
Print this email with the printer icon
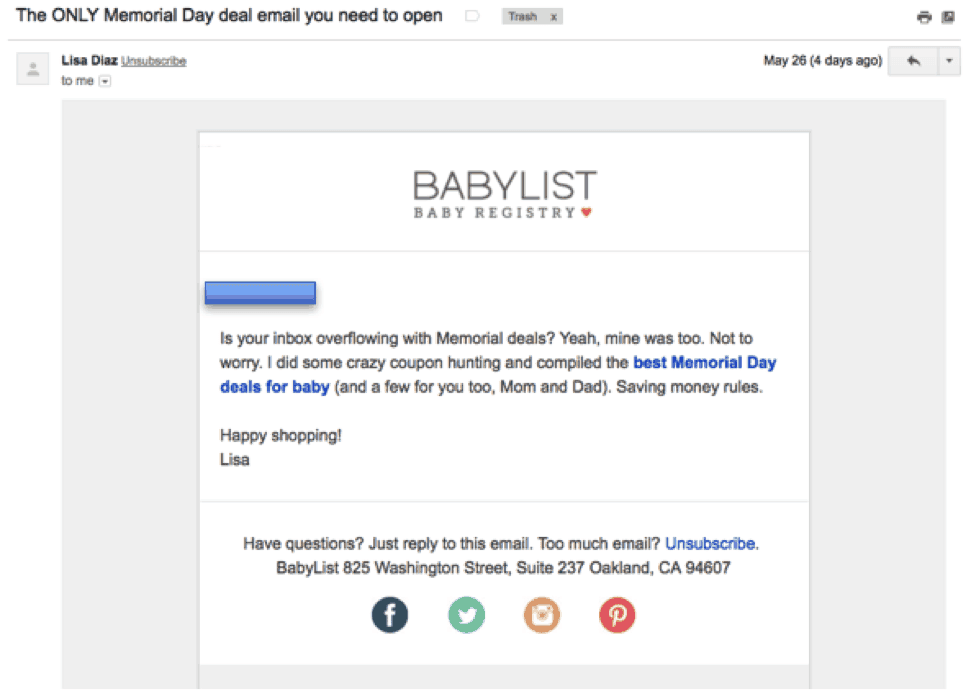pos(924,17)
